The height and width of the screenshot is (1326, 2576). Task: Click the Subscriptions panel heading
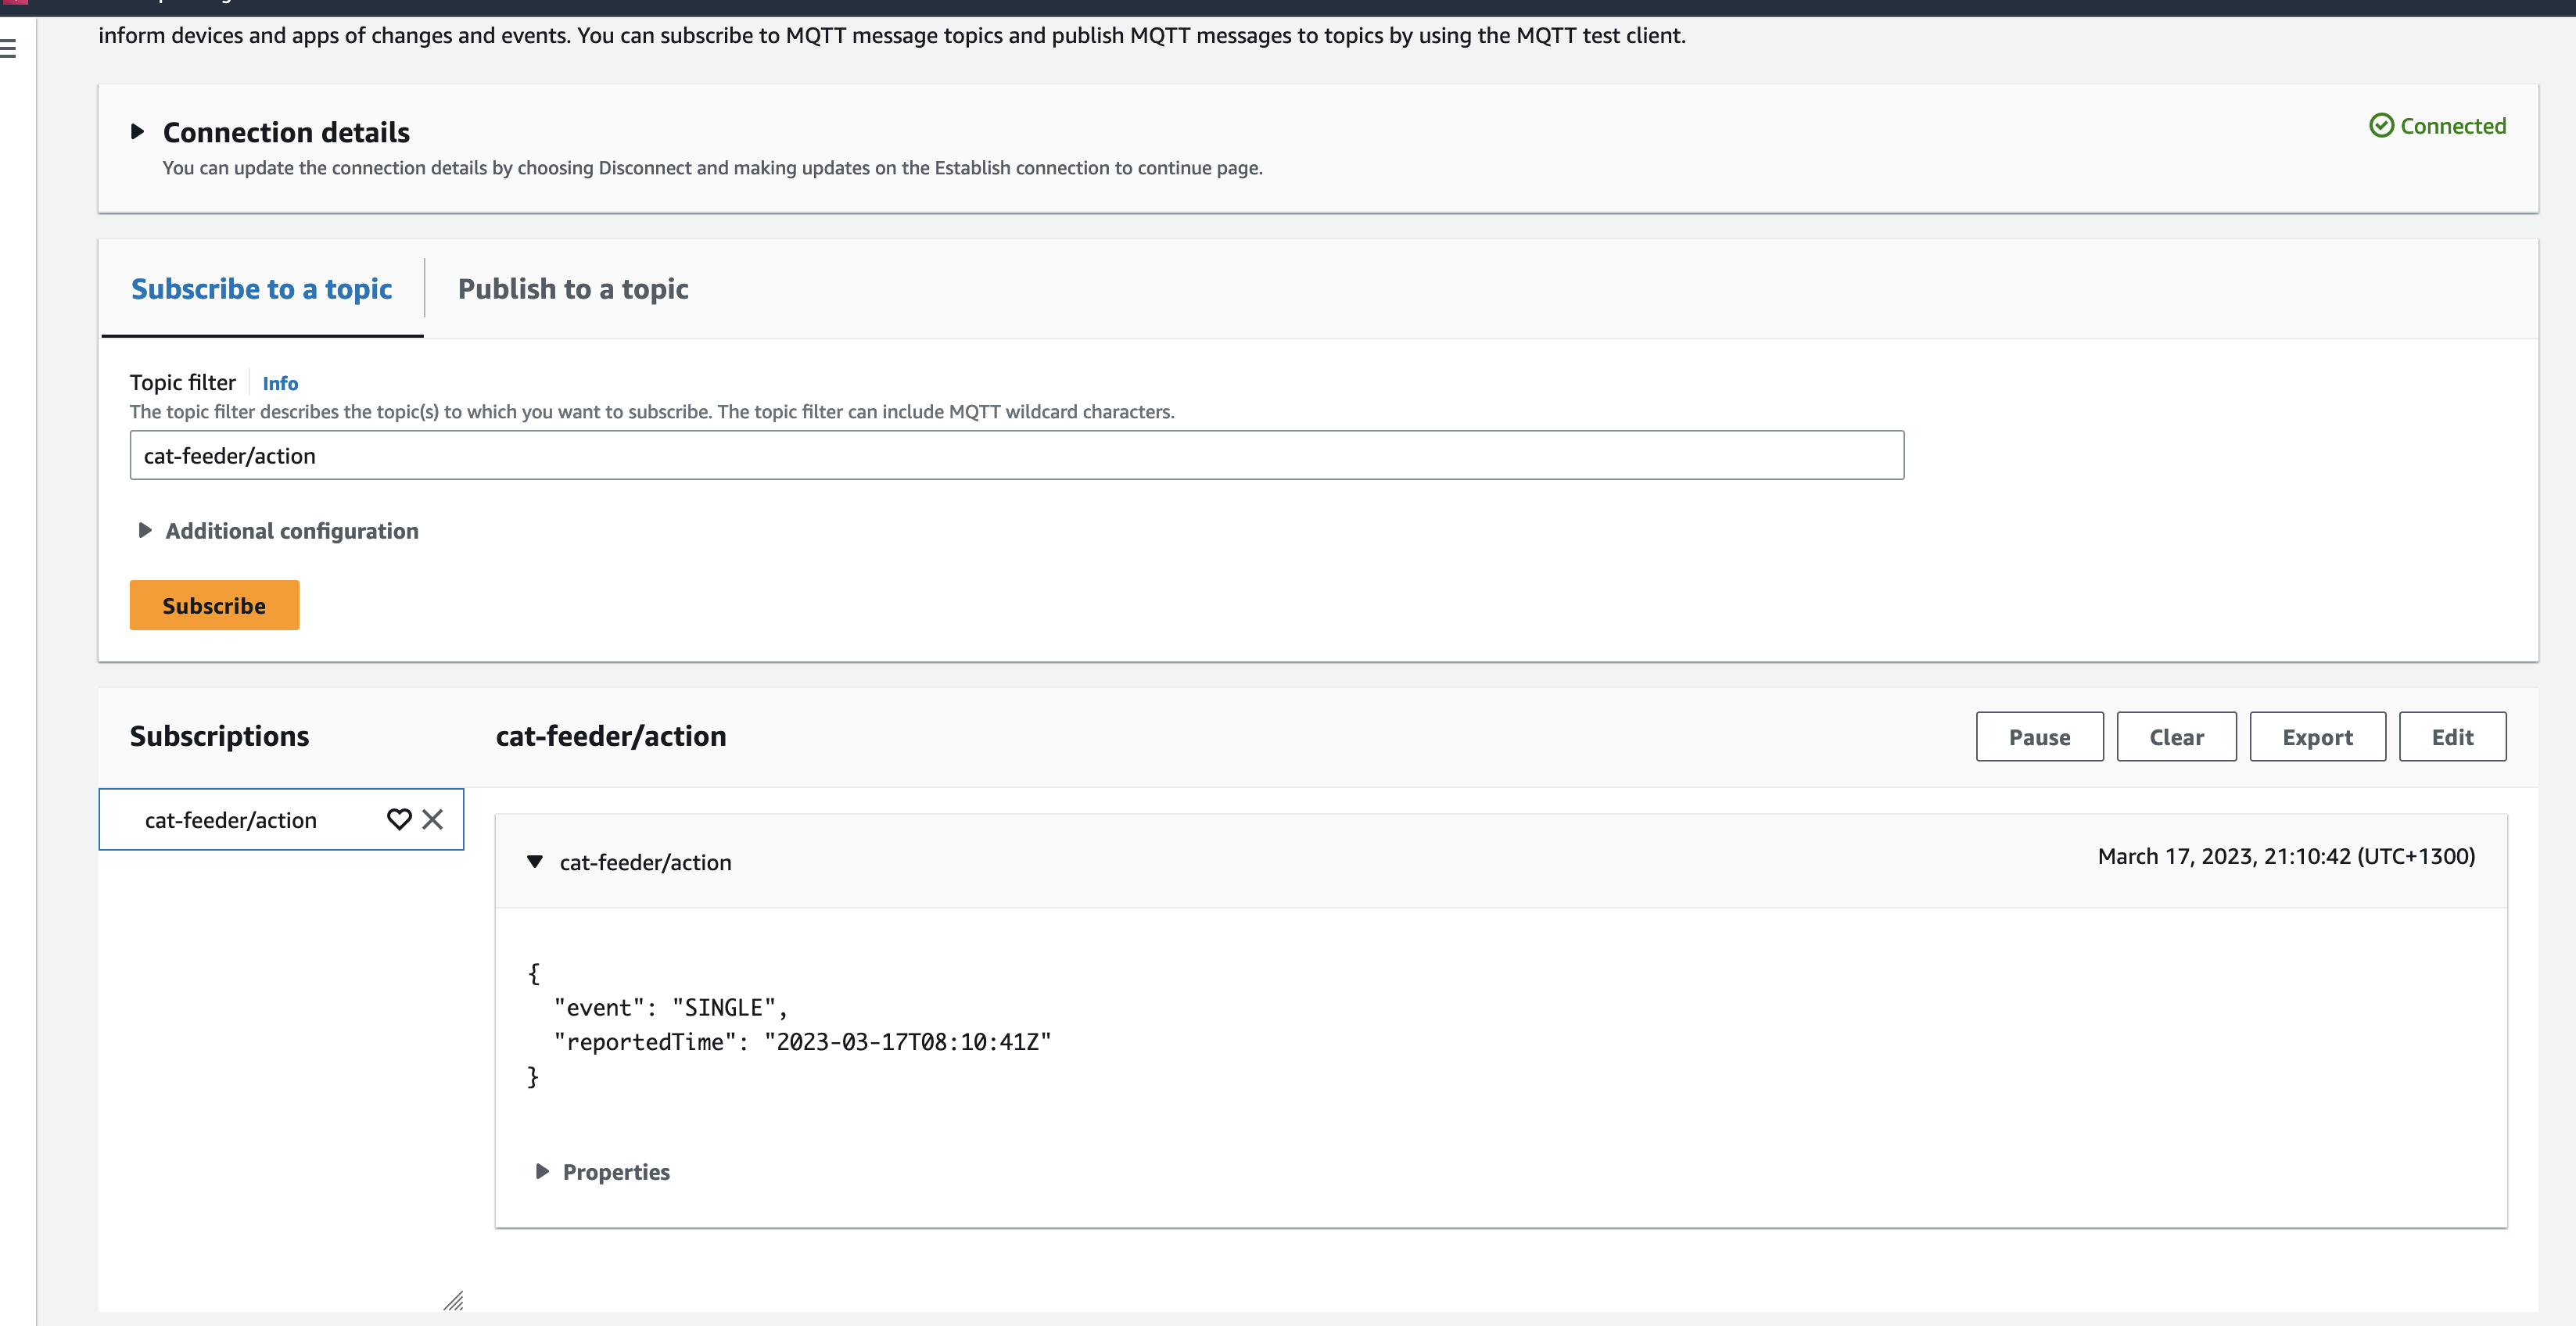[219, 736]
